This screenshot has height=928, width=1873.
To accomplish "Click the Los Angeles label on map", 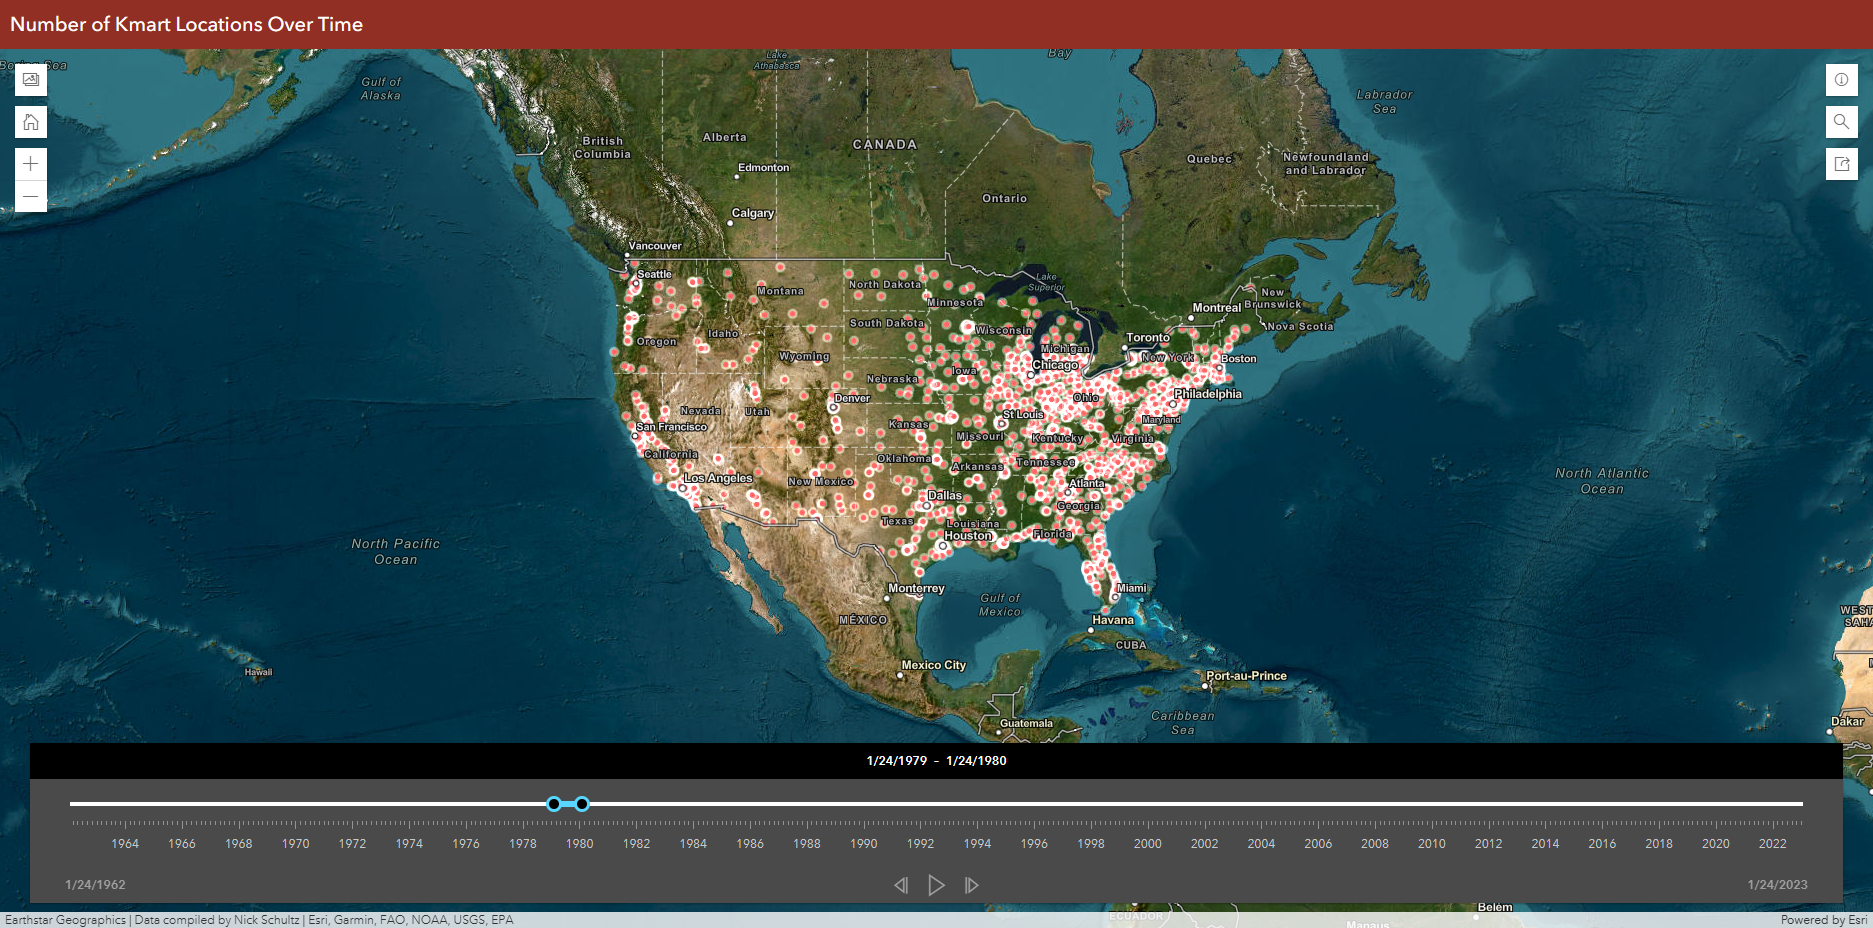I will pyautogui.click(x=718, y=478).
